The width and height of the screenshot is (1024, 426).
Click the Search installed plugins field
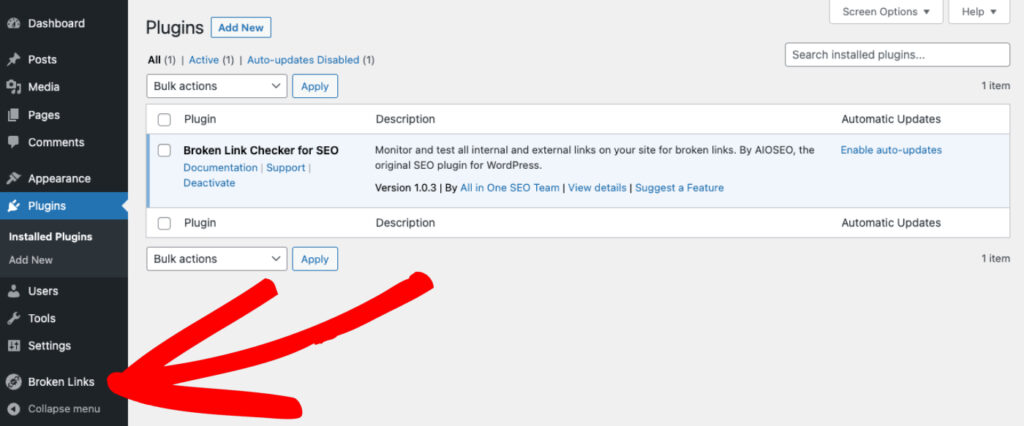(897, 55)
